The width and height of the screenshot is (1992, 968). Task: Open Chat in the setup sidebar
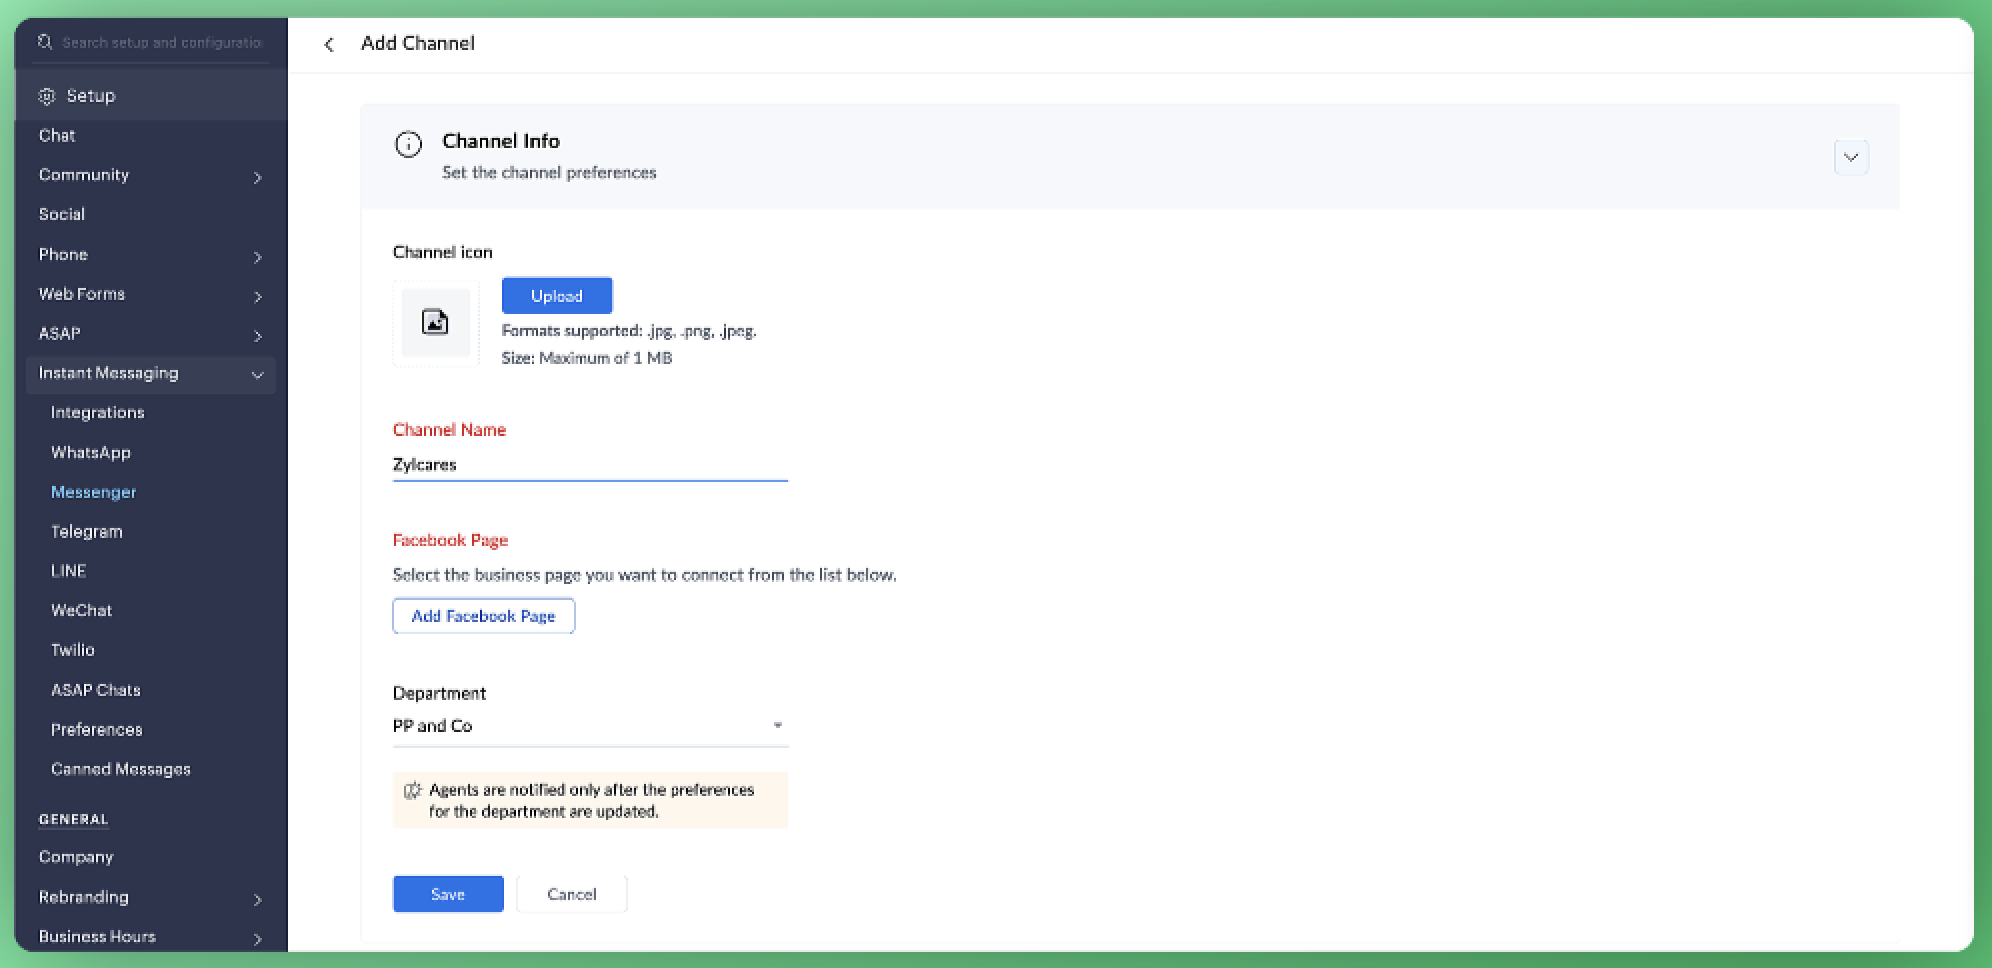pos(57,135)
